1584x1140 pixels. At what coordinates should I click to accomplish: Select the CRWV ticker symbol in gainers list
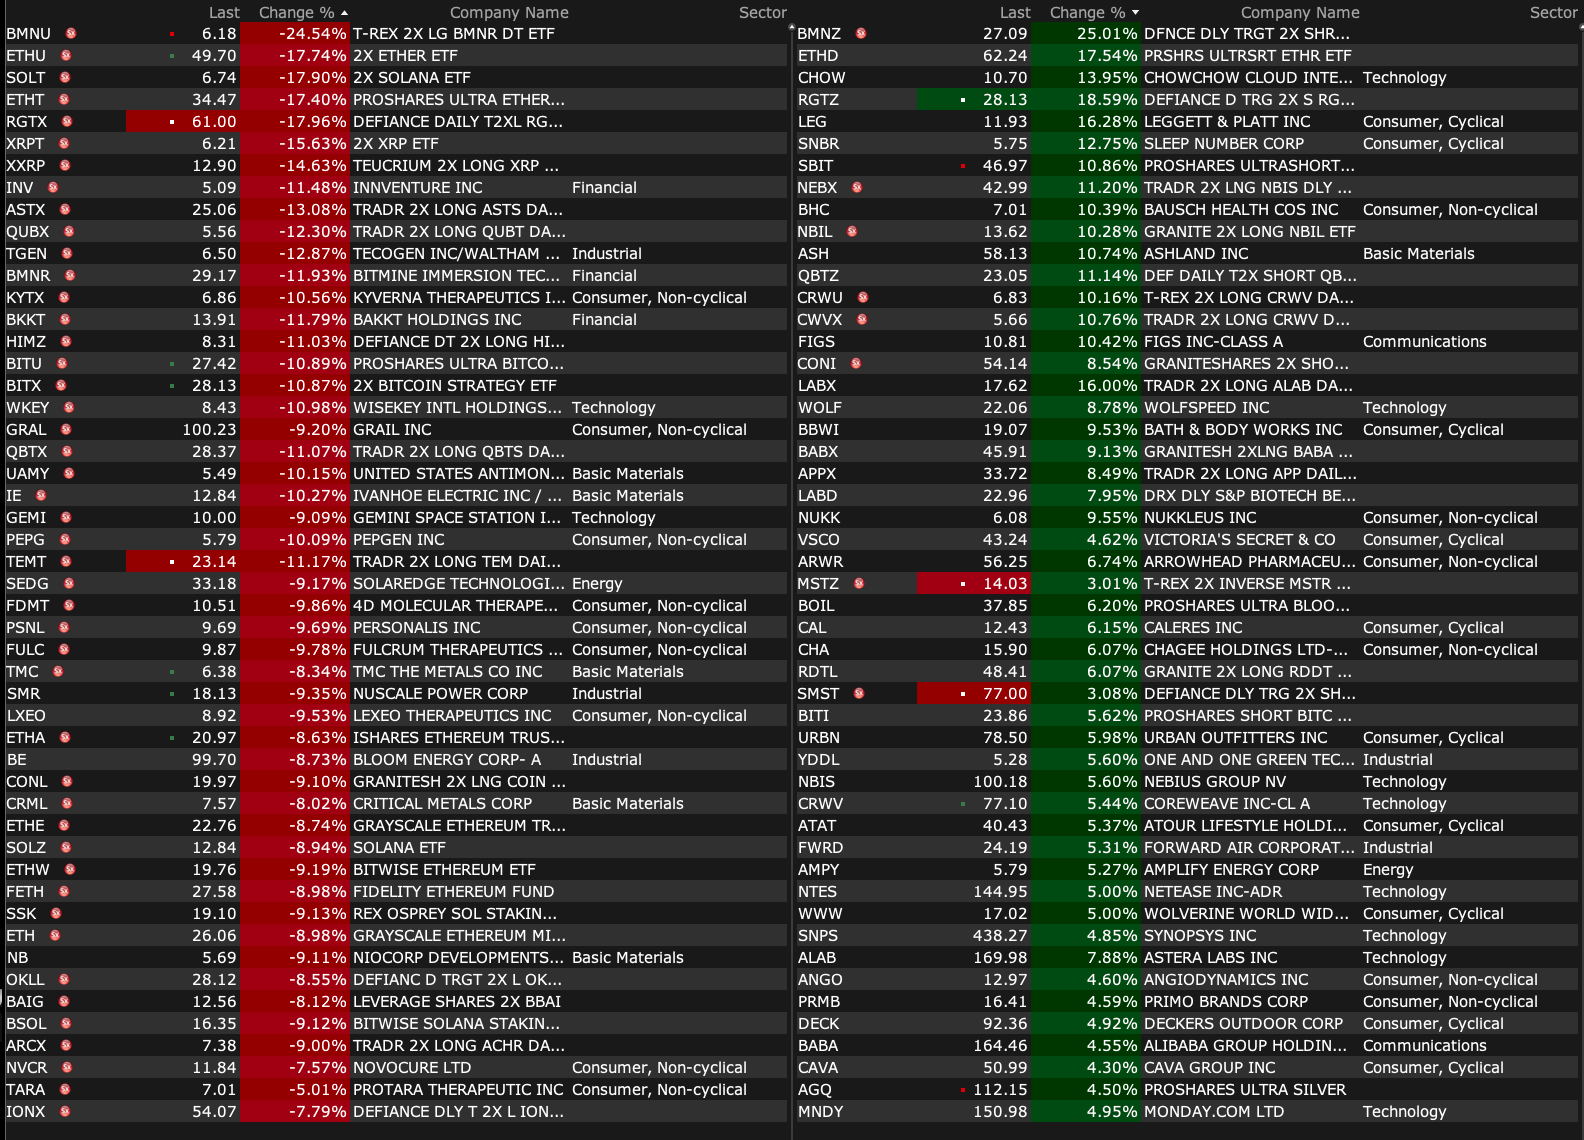coord(820,804)
